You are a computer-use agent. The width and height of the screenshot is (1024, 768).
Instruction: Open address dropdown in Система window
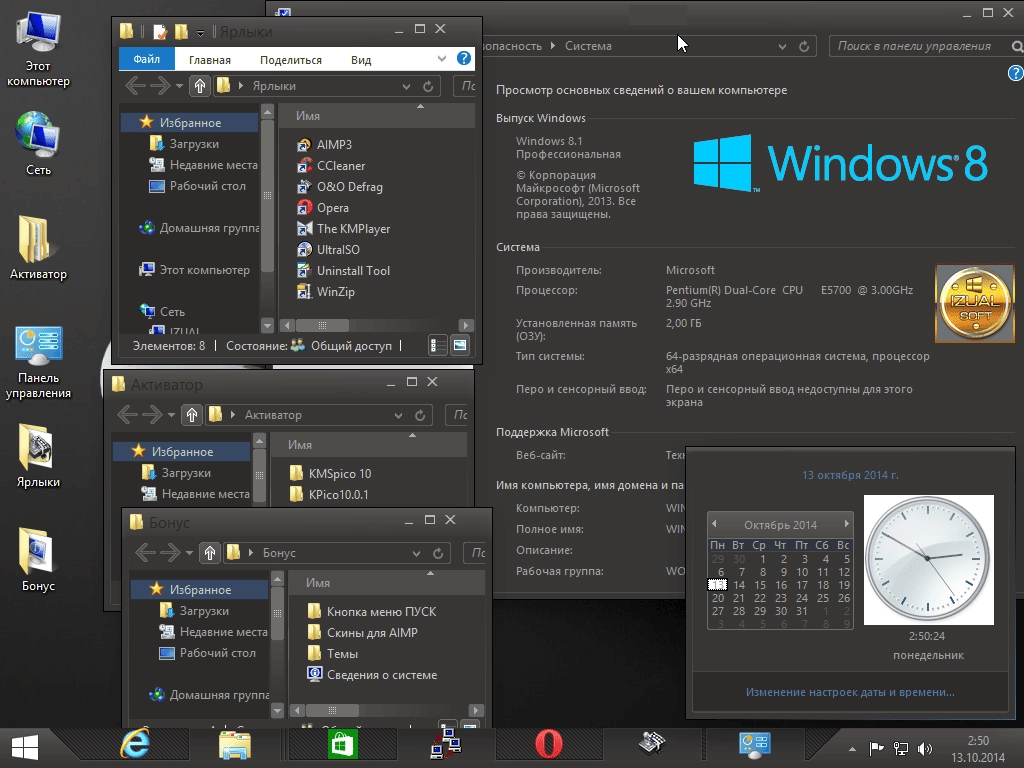pyautogui.click(x=782, y=46)
